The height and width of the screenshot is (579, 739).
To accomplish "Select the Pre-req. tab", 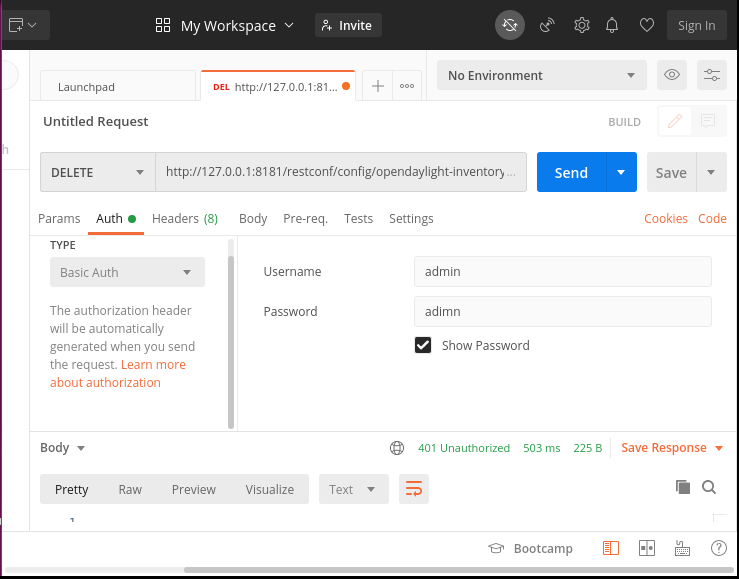I will tap(305, 218).
